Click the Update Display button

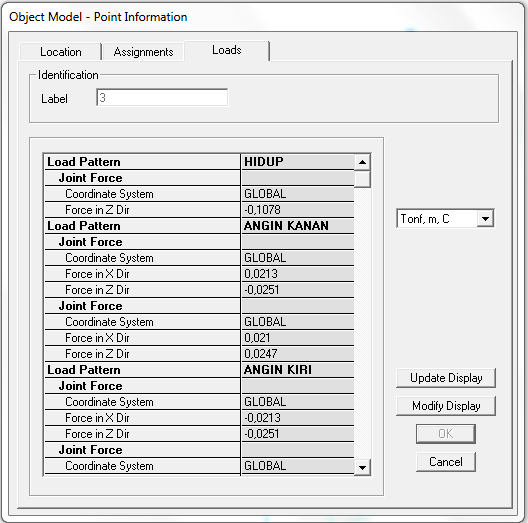(x=446, y=378)
